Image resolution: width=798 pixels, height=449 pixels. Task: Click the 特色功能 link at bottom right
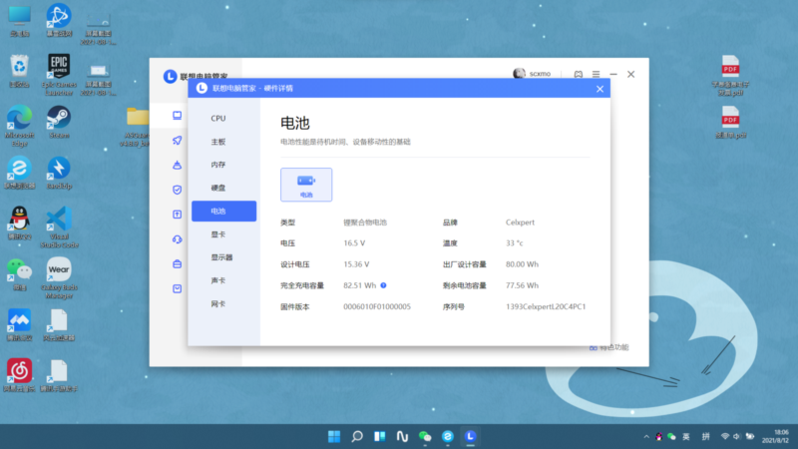pos(610,347)
